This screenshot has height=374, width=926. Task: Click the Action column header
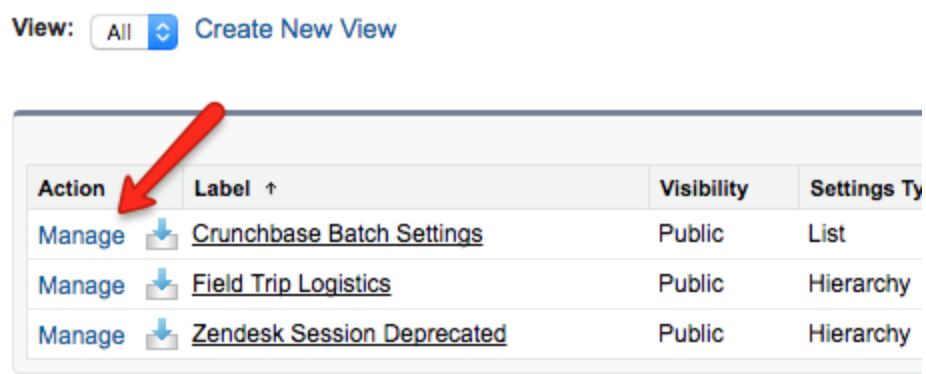(71, 188)
